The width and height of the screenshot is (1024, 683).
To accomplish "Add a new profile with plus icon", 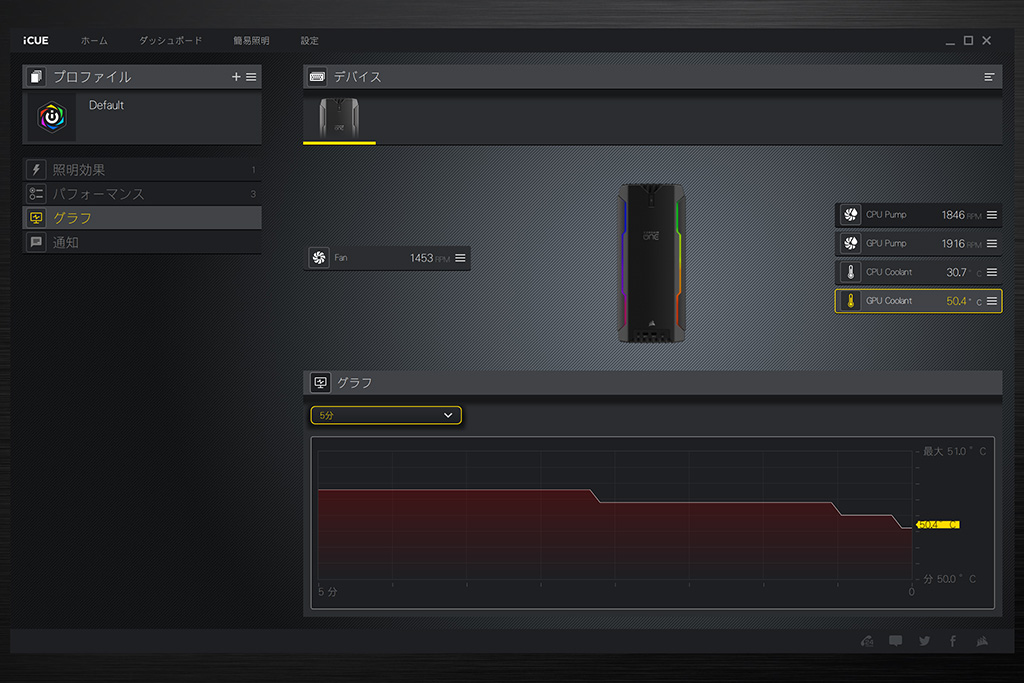I will (x=236, y=77).
